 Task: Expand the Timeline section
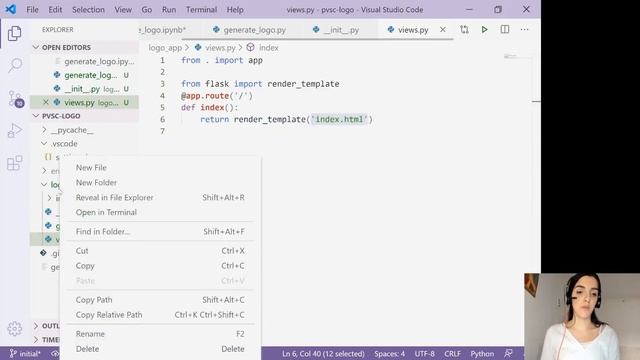pos(46,340)
